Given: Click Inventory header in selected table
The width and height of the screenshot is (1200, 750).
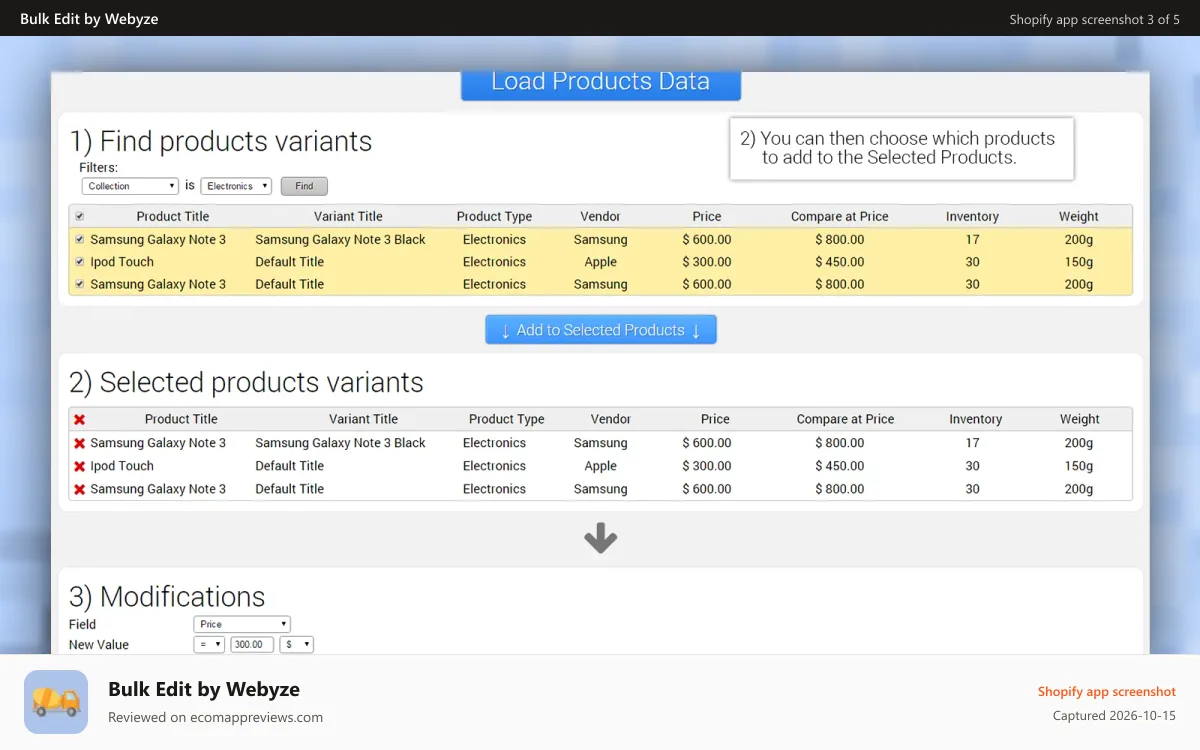Looking at the screenshot, I should click(975, 419).
